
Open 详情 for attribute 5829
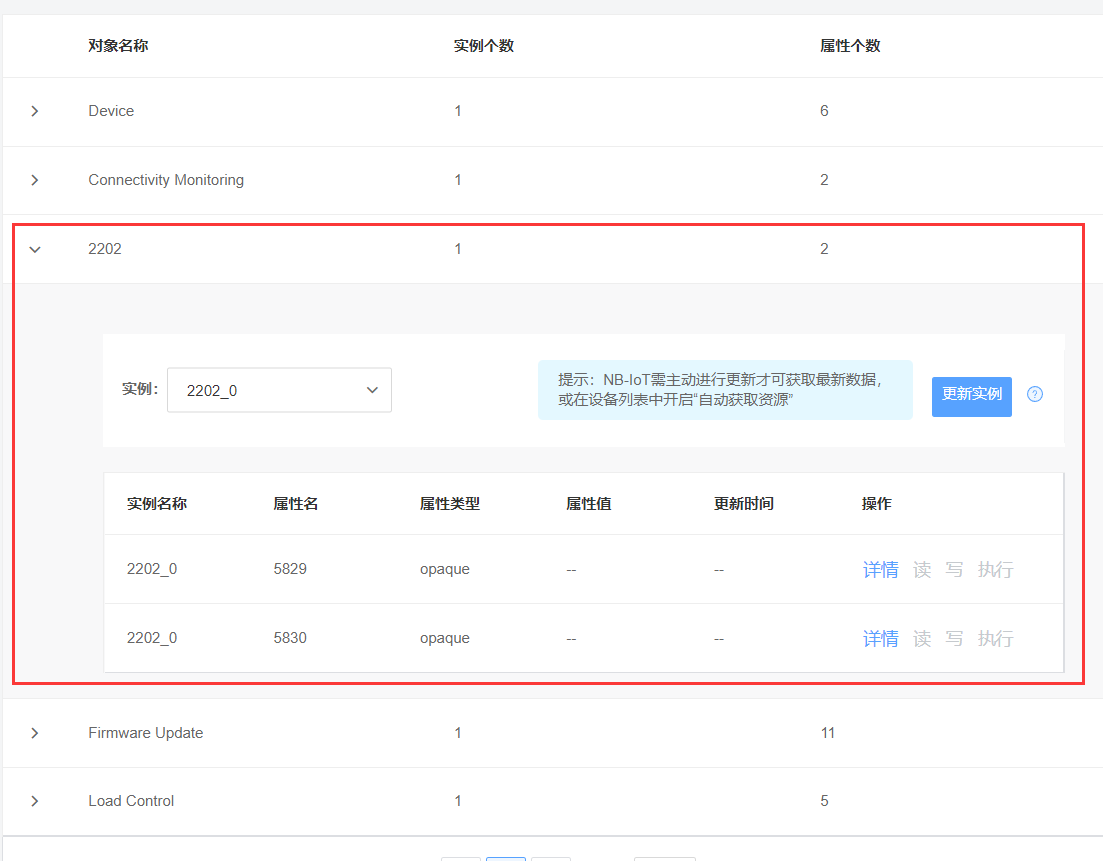pyautogui.click(x=880, y=570)
